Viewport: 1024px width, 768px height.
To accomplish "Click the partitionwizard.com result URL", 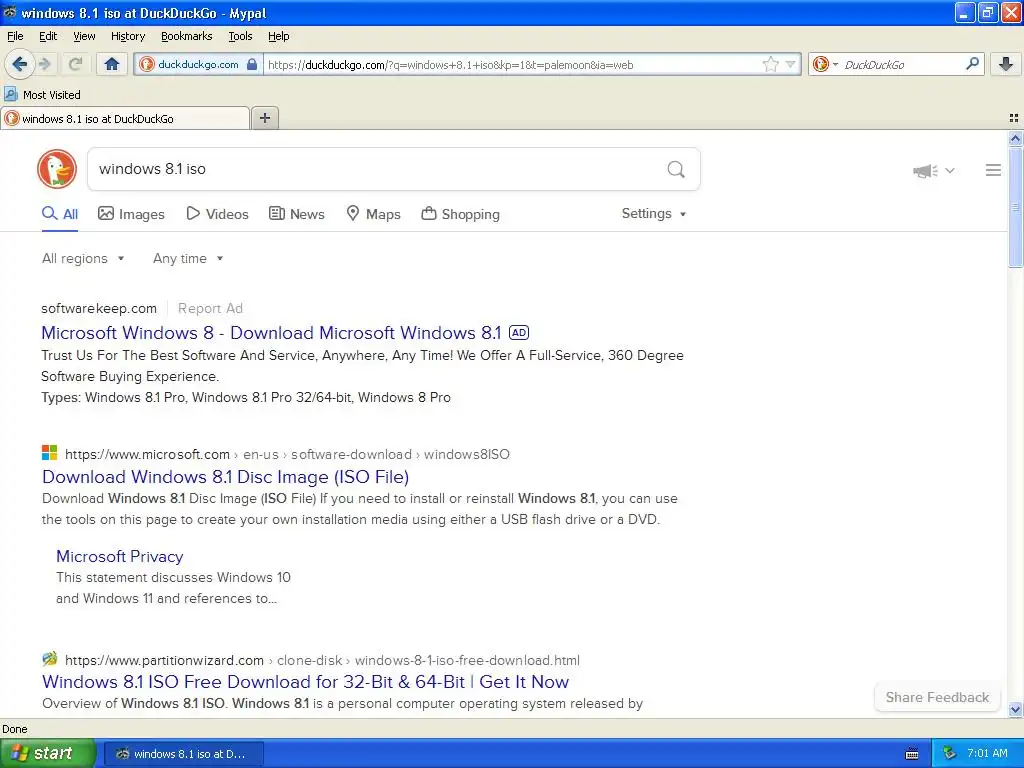I will click(322, 660).
